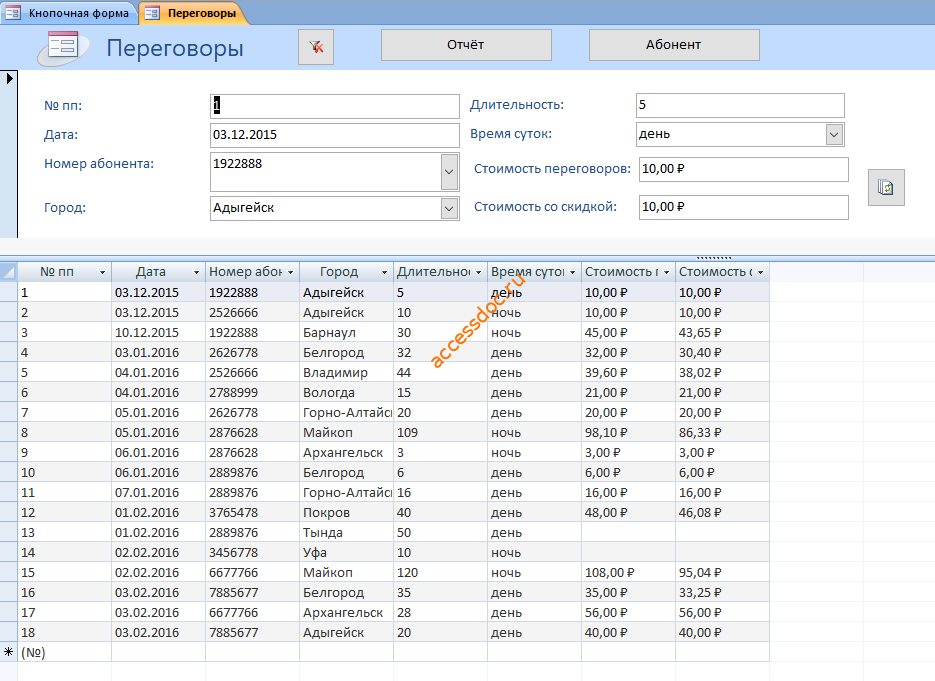Expand the Номер абонента combo box
935x681 pixels.
point(450,172)
